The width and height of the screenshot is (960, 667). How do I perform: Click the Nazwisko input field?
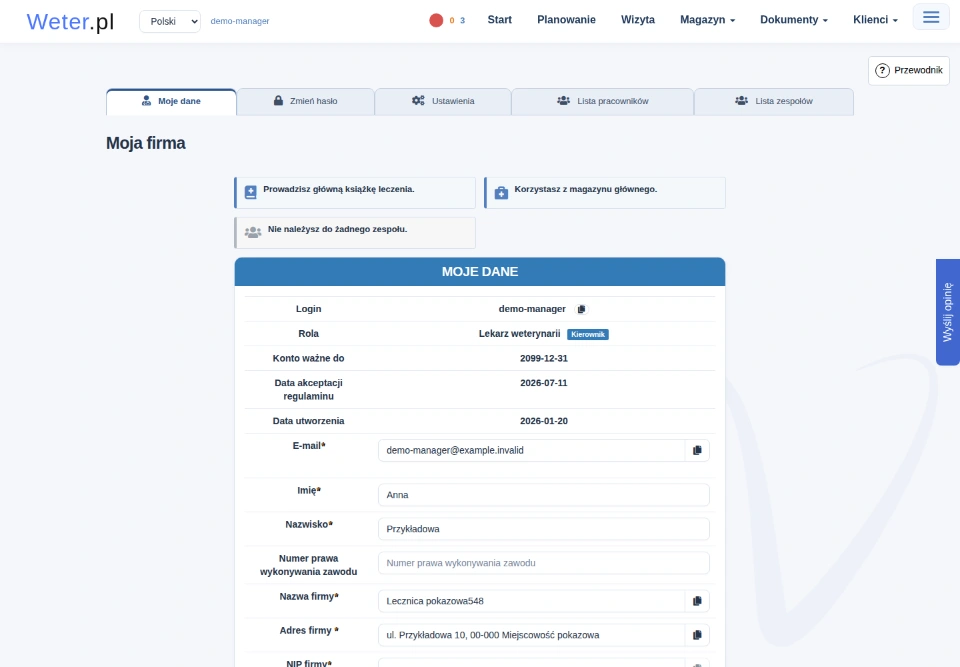click(544, 529)
